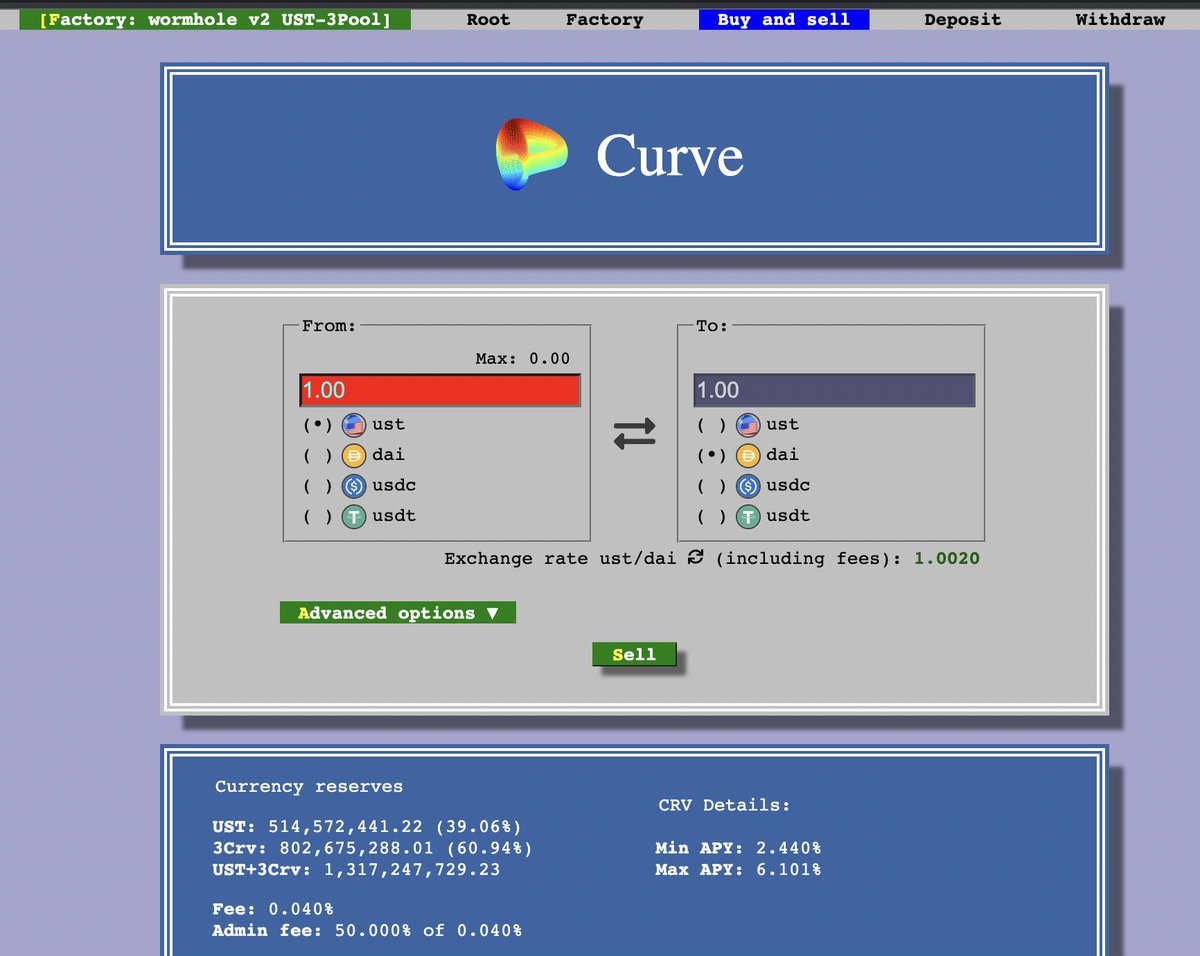The width and height of the screenshot is (1200, 956).
Task: Click UST+3Crv total 1,317,247,729.23 line
Action: point(356,870)
